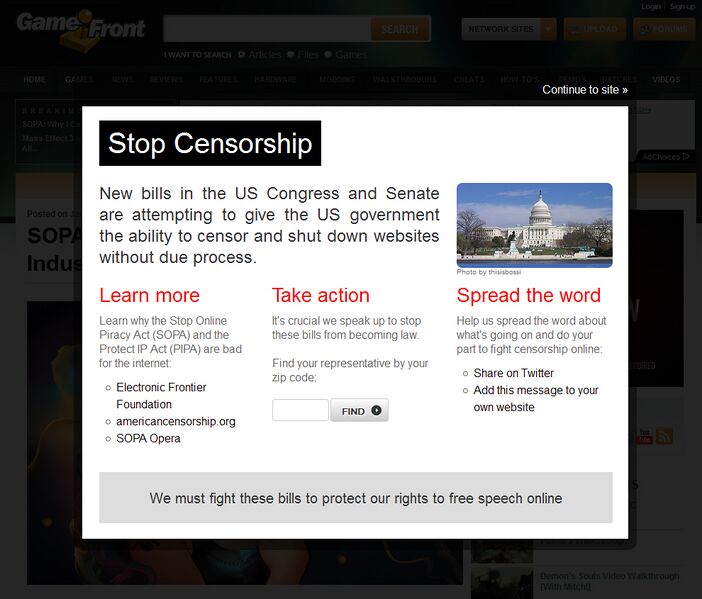Screen dimensions: 702x599
Task: Click the arrow icon on FIND button
Action: point(376,410)
